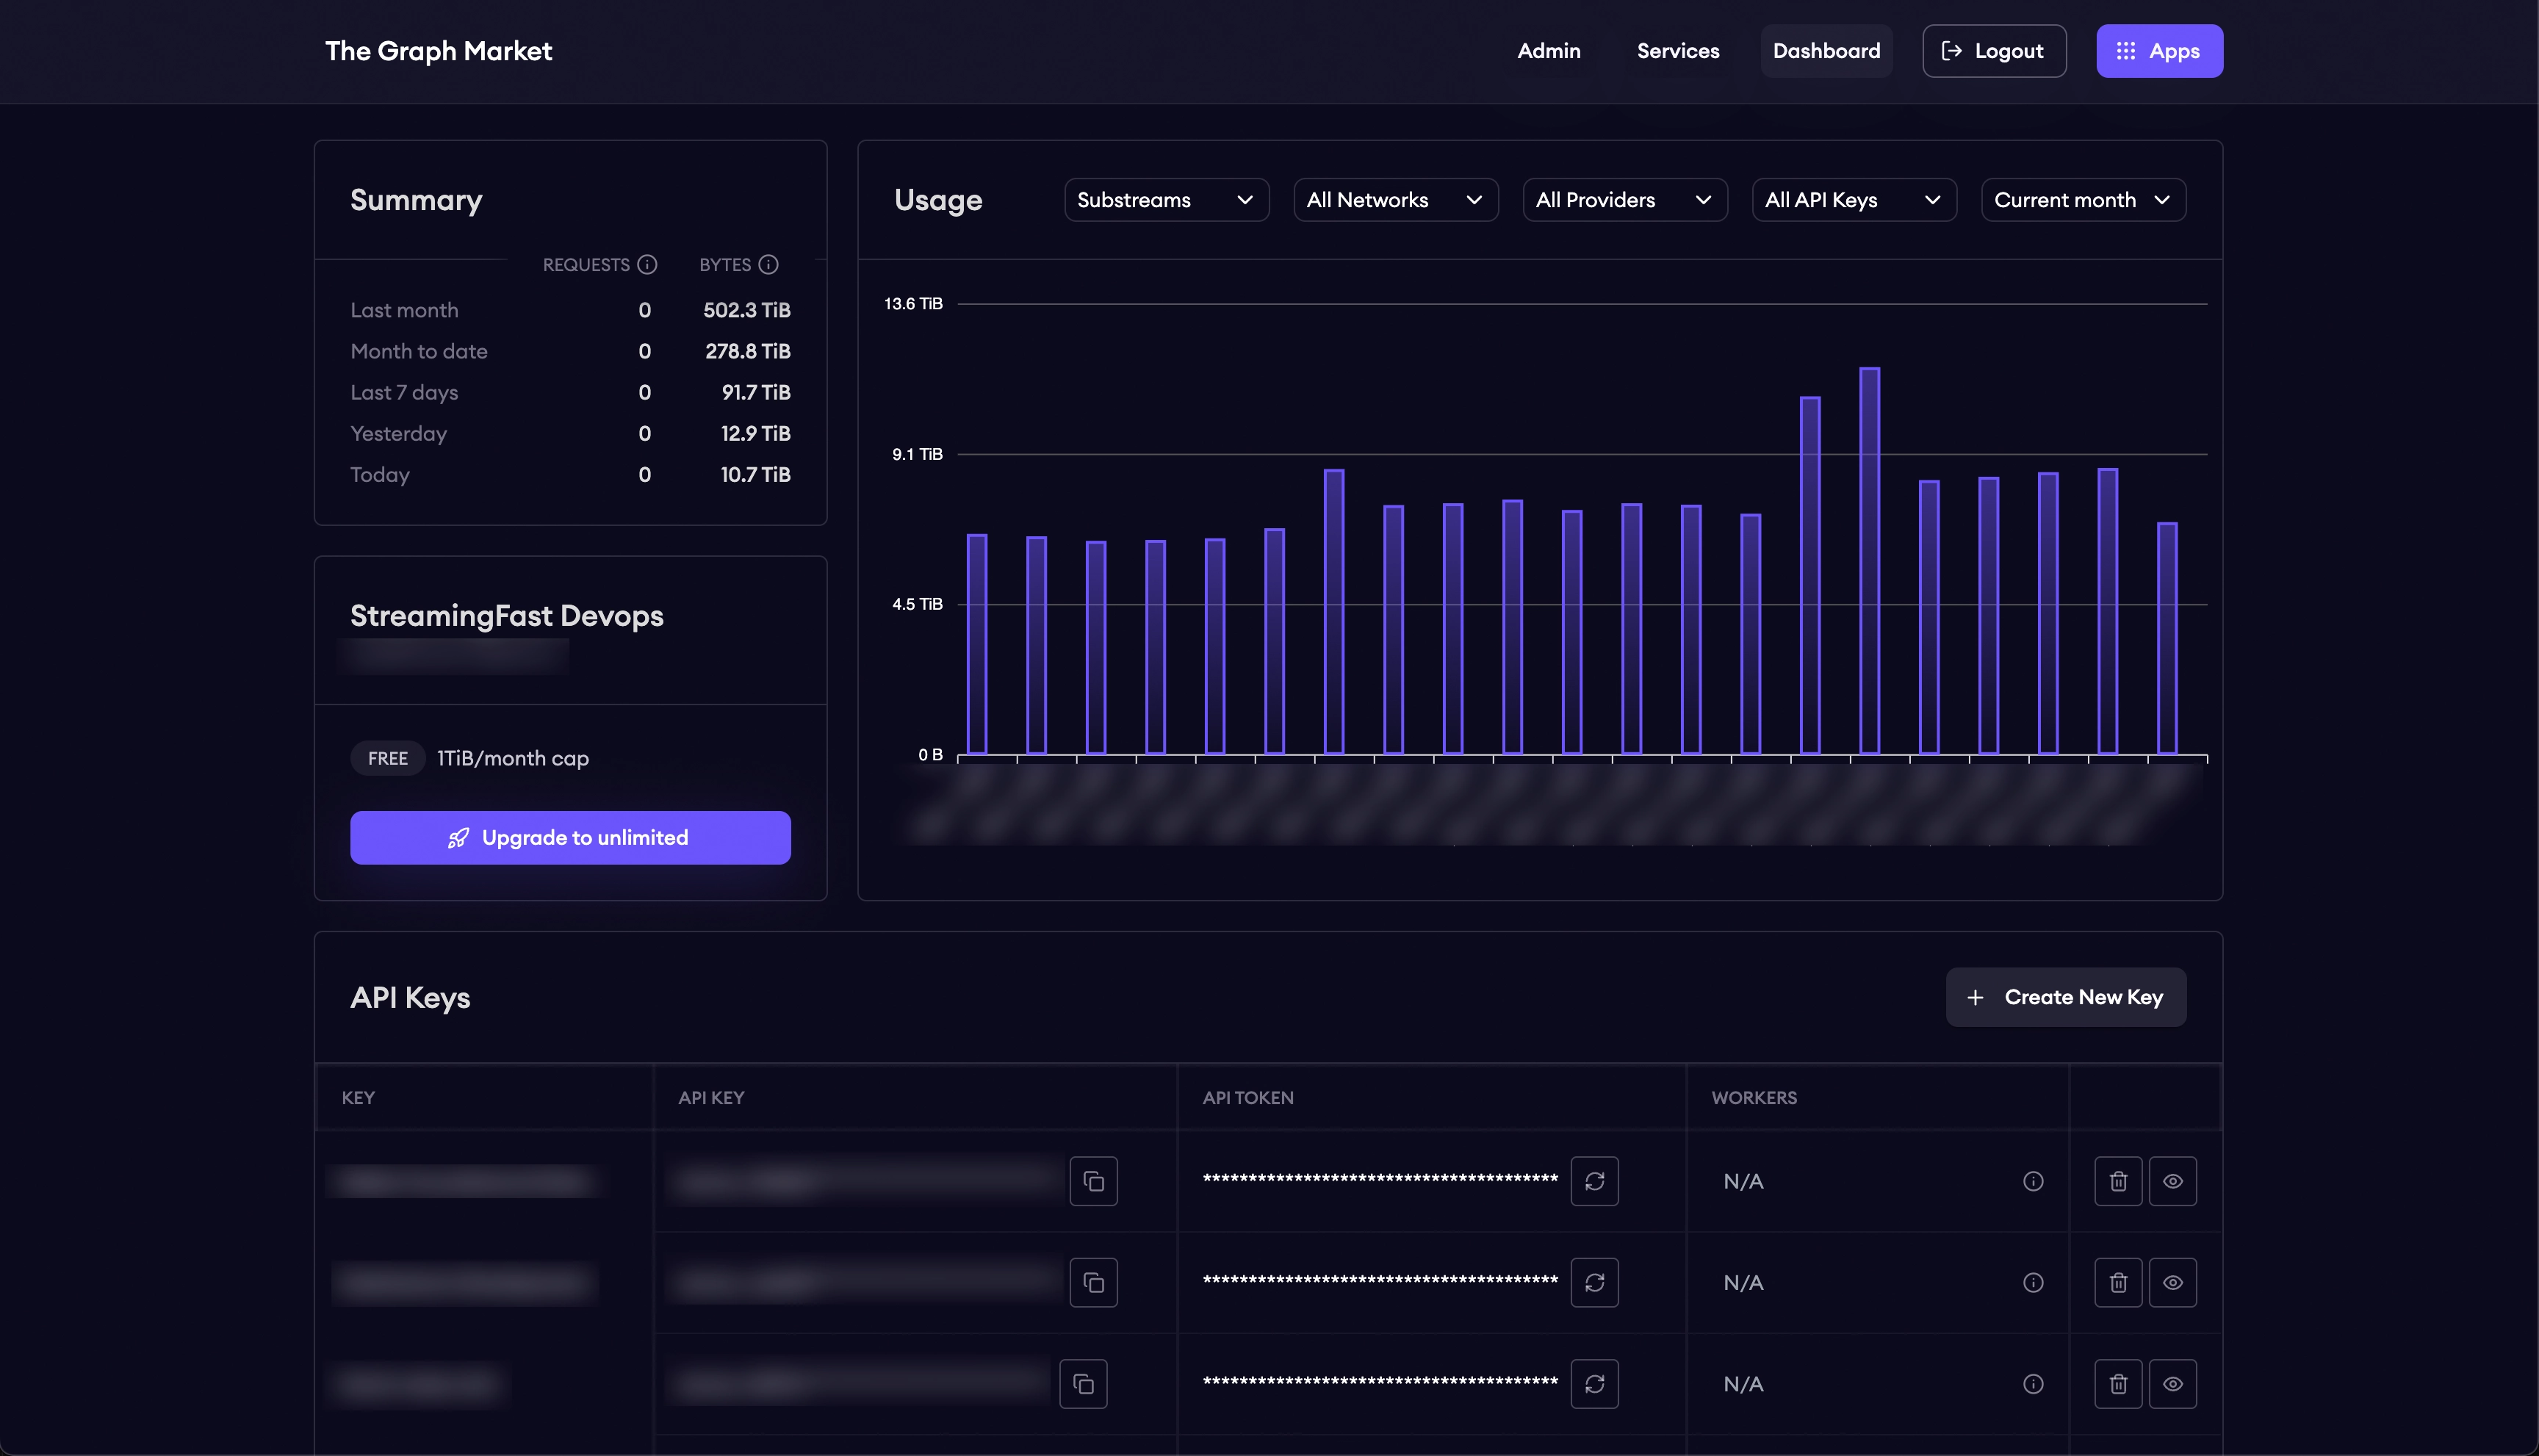Change the Current month period dropdown
The width and height of the screenshot is (2539, 1456).
coord(2083,200)
